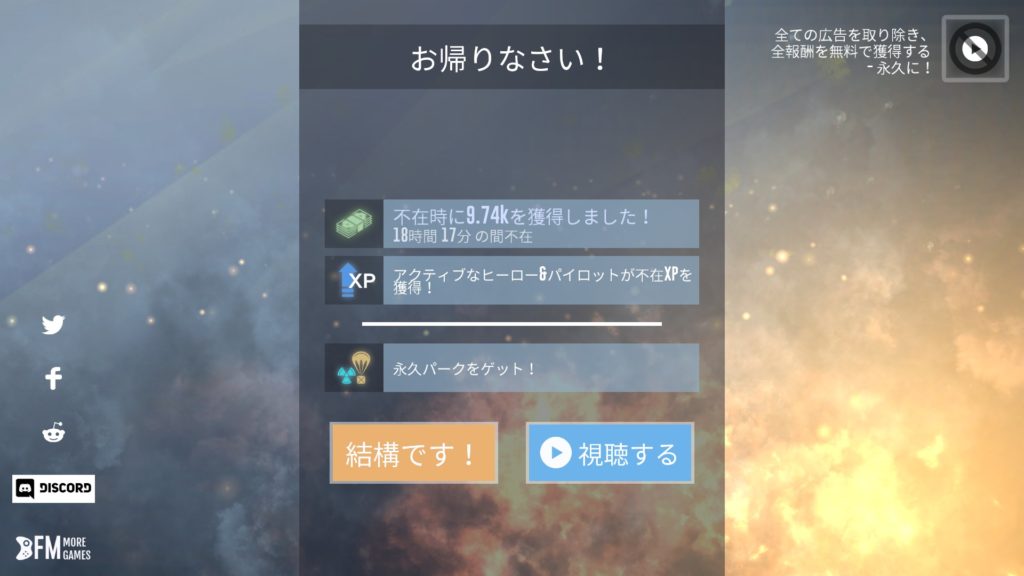Click the parachute perk crate icon
This screenshot has width=1024, height=576.
354,368
